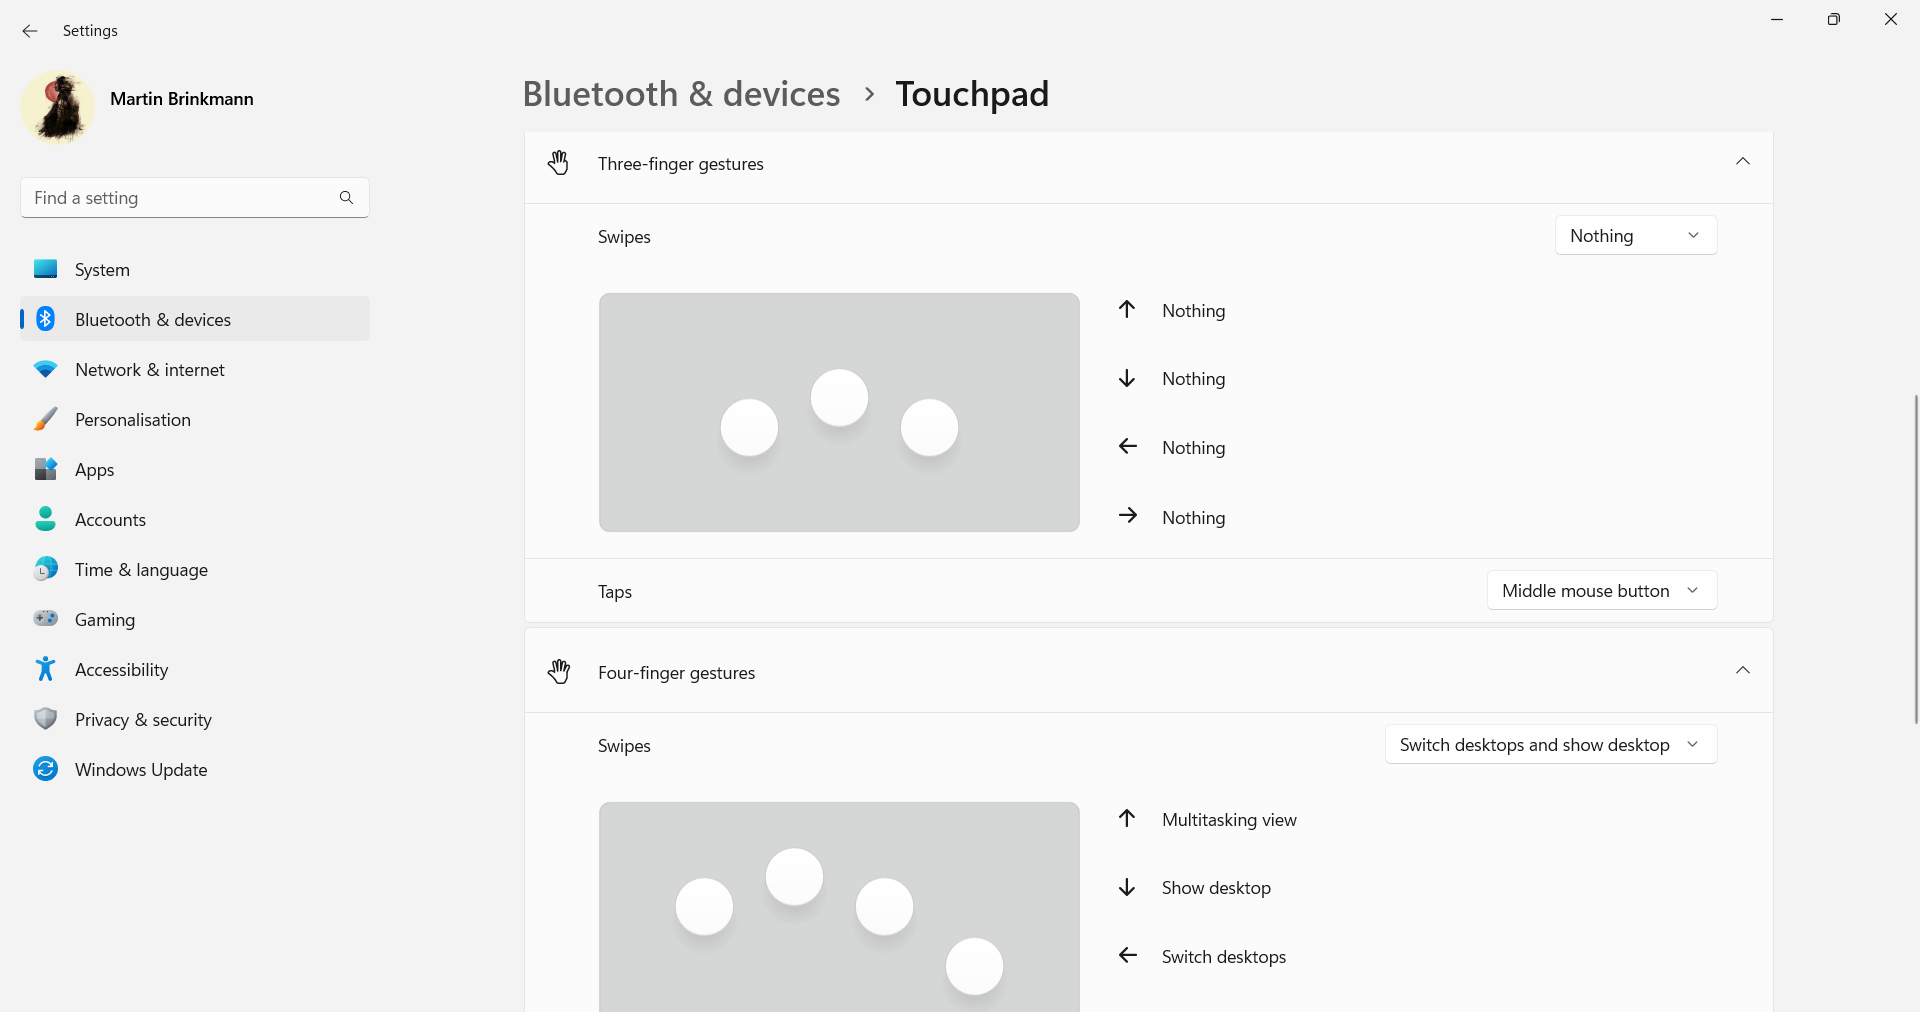
Task: Open the three-finger Swipes dropdown
Action: (1635, 235)
